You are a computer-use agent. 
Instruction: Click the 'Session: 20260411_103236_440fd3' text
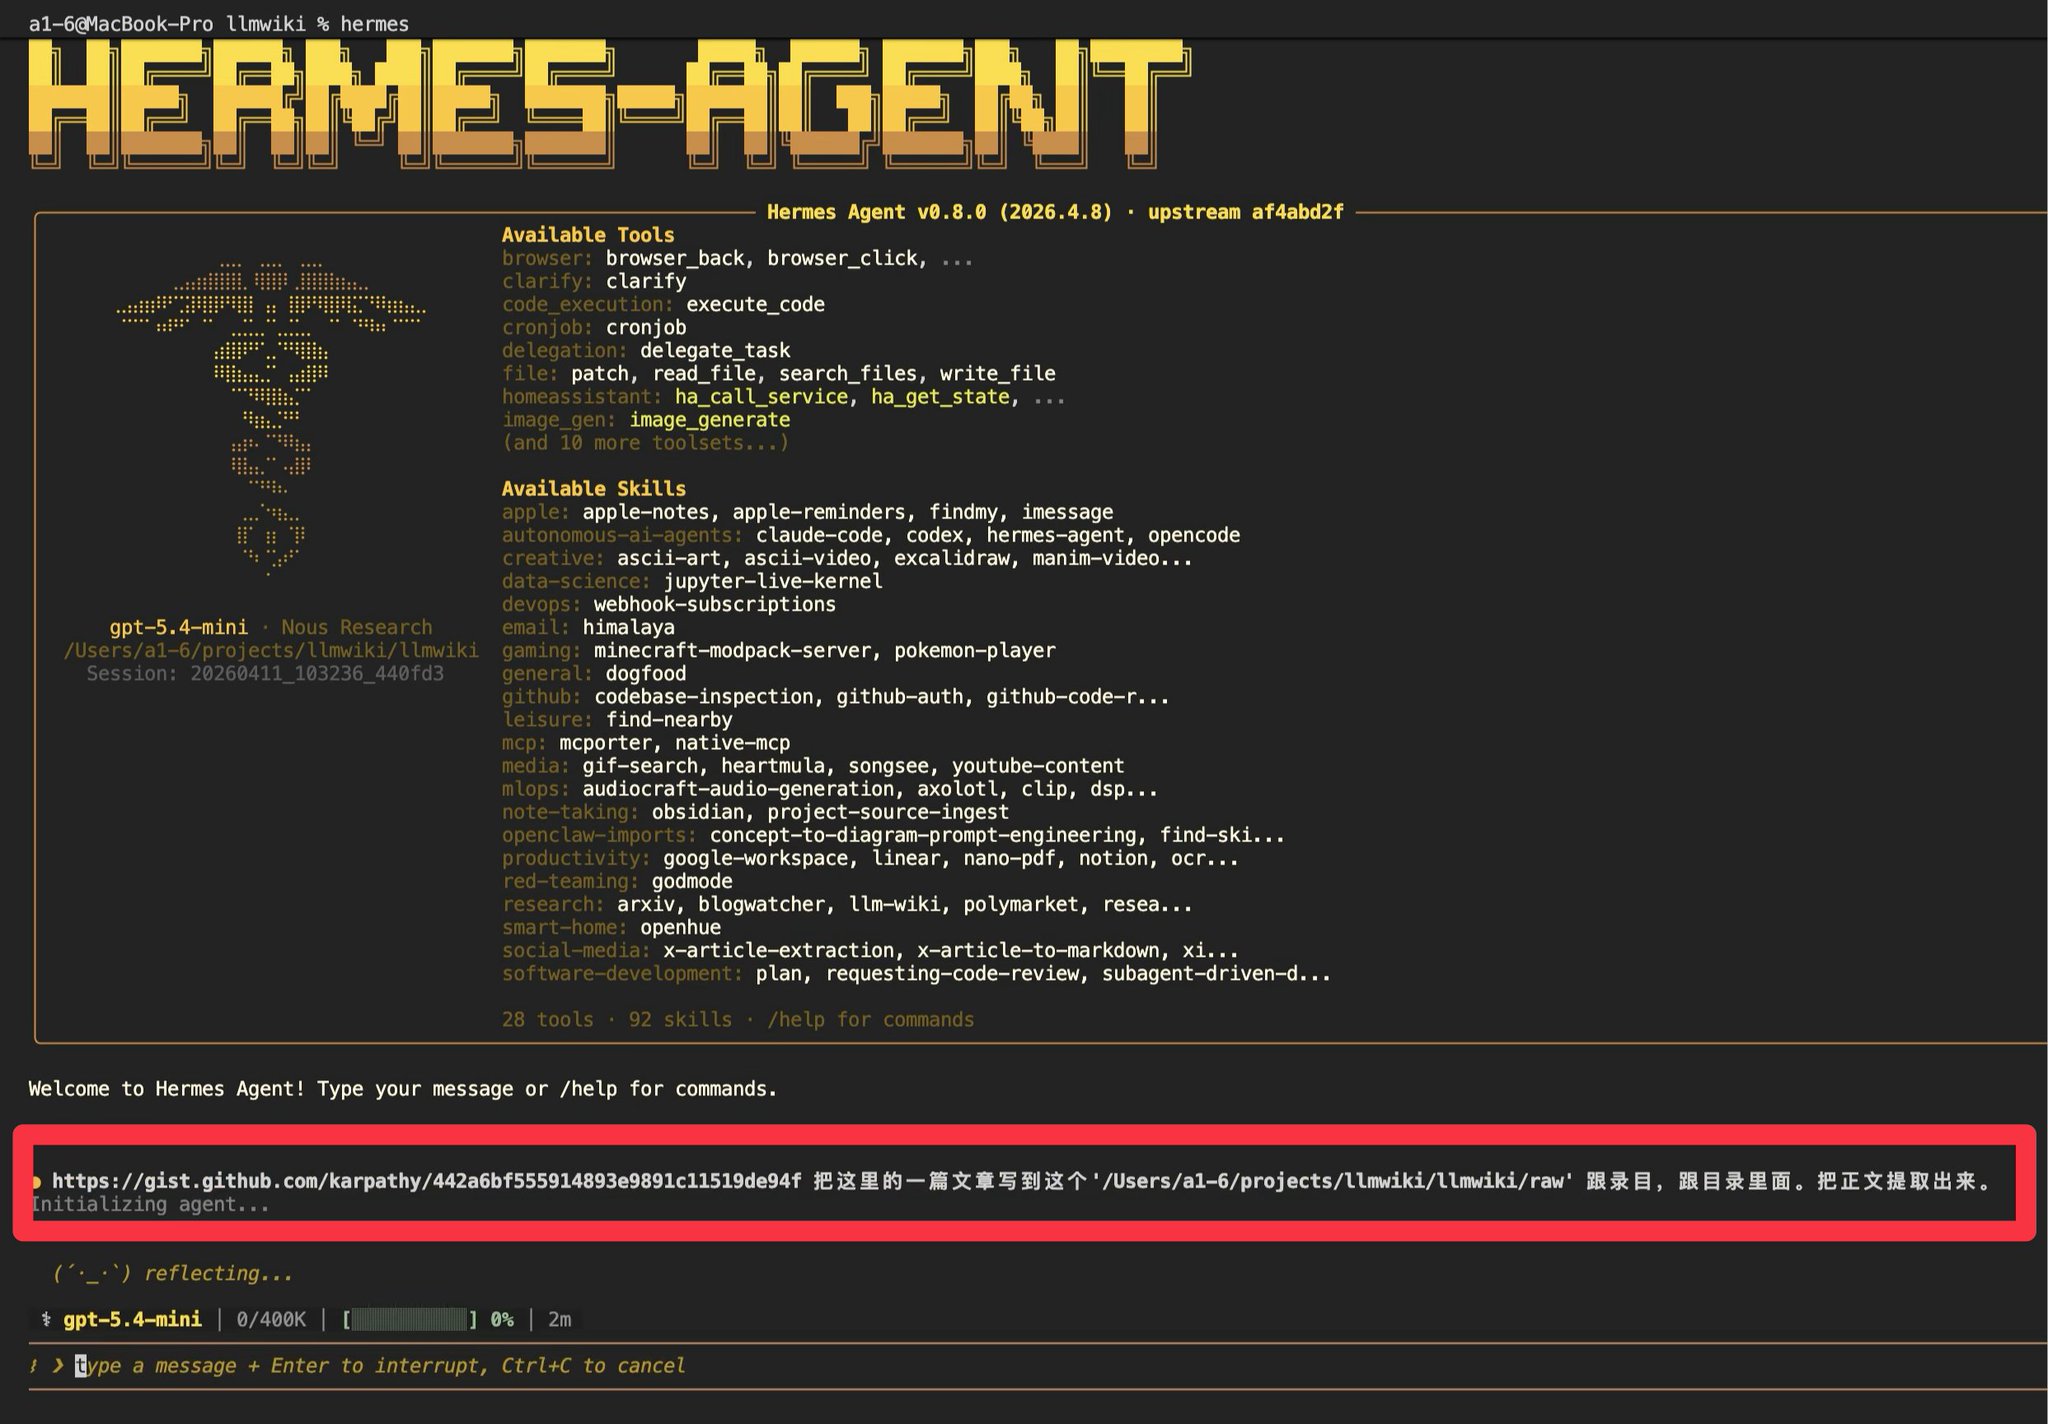click(x=265, y=674)
